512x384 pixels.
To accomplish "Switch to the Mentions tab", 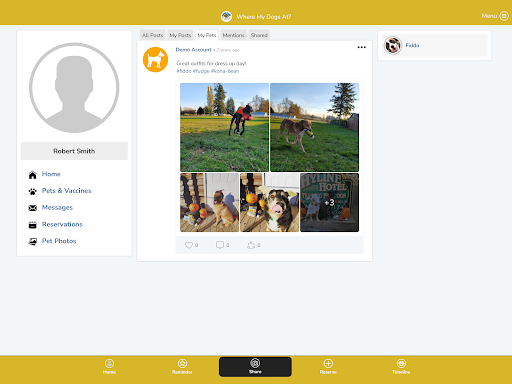I will 233,35.
